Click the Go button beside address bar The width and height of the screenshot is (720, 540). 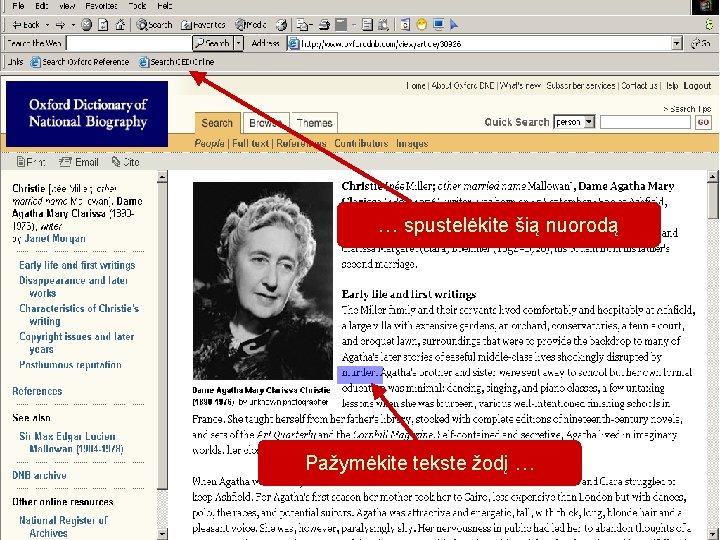click(x=702, y=44)
